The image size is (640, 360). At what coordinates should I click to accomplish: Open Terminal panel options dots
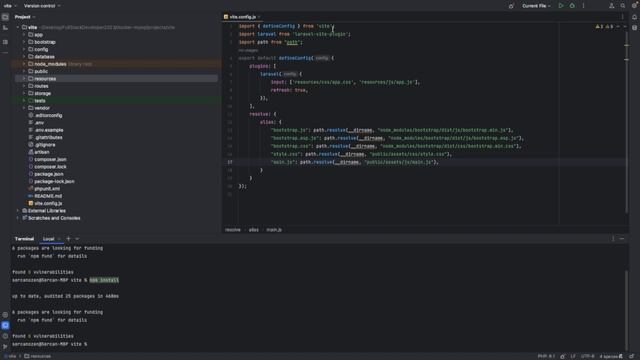tap(613, 239)
